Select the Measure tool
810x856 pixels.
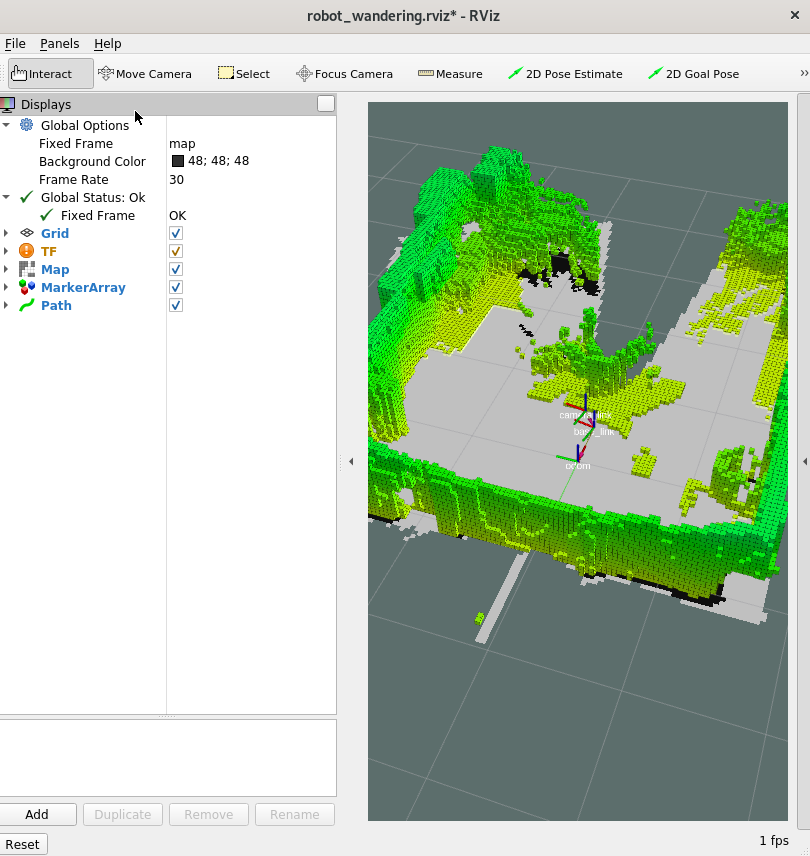(448, 73)
